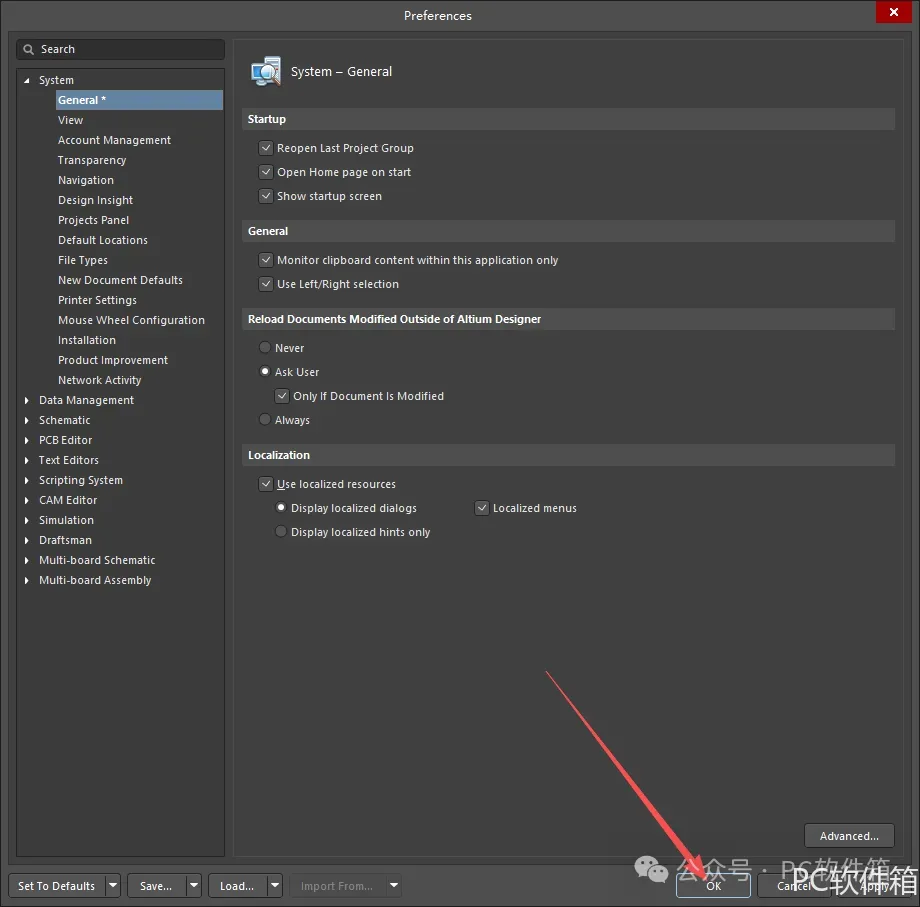Expand the Schematic node
920x907 pixels.
point(26,420)
